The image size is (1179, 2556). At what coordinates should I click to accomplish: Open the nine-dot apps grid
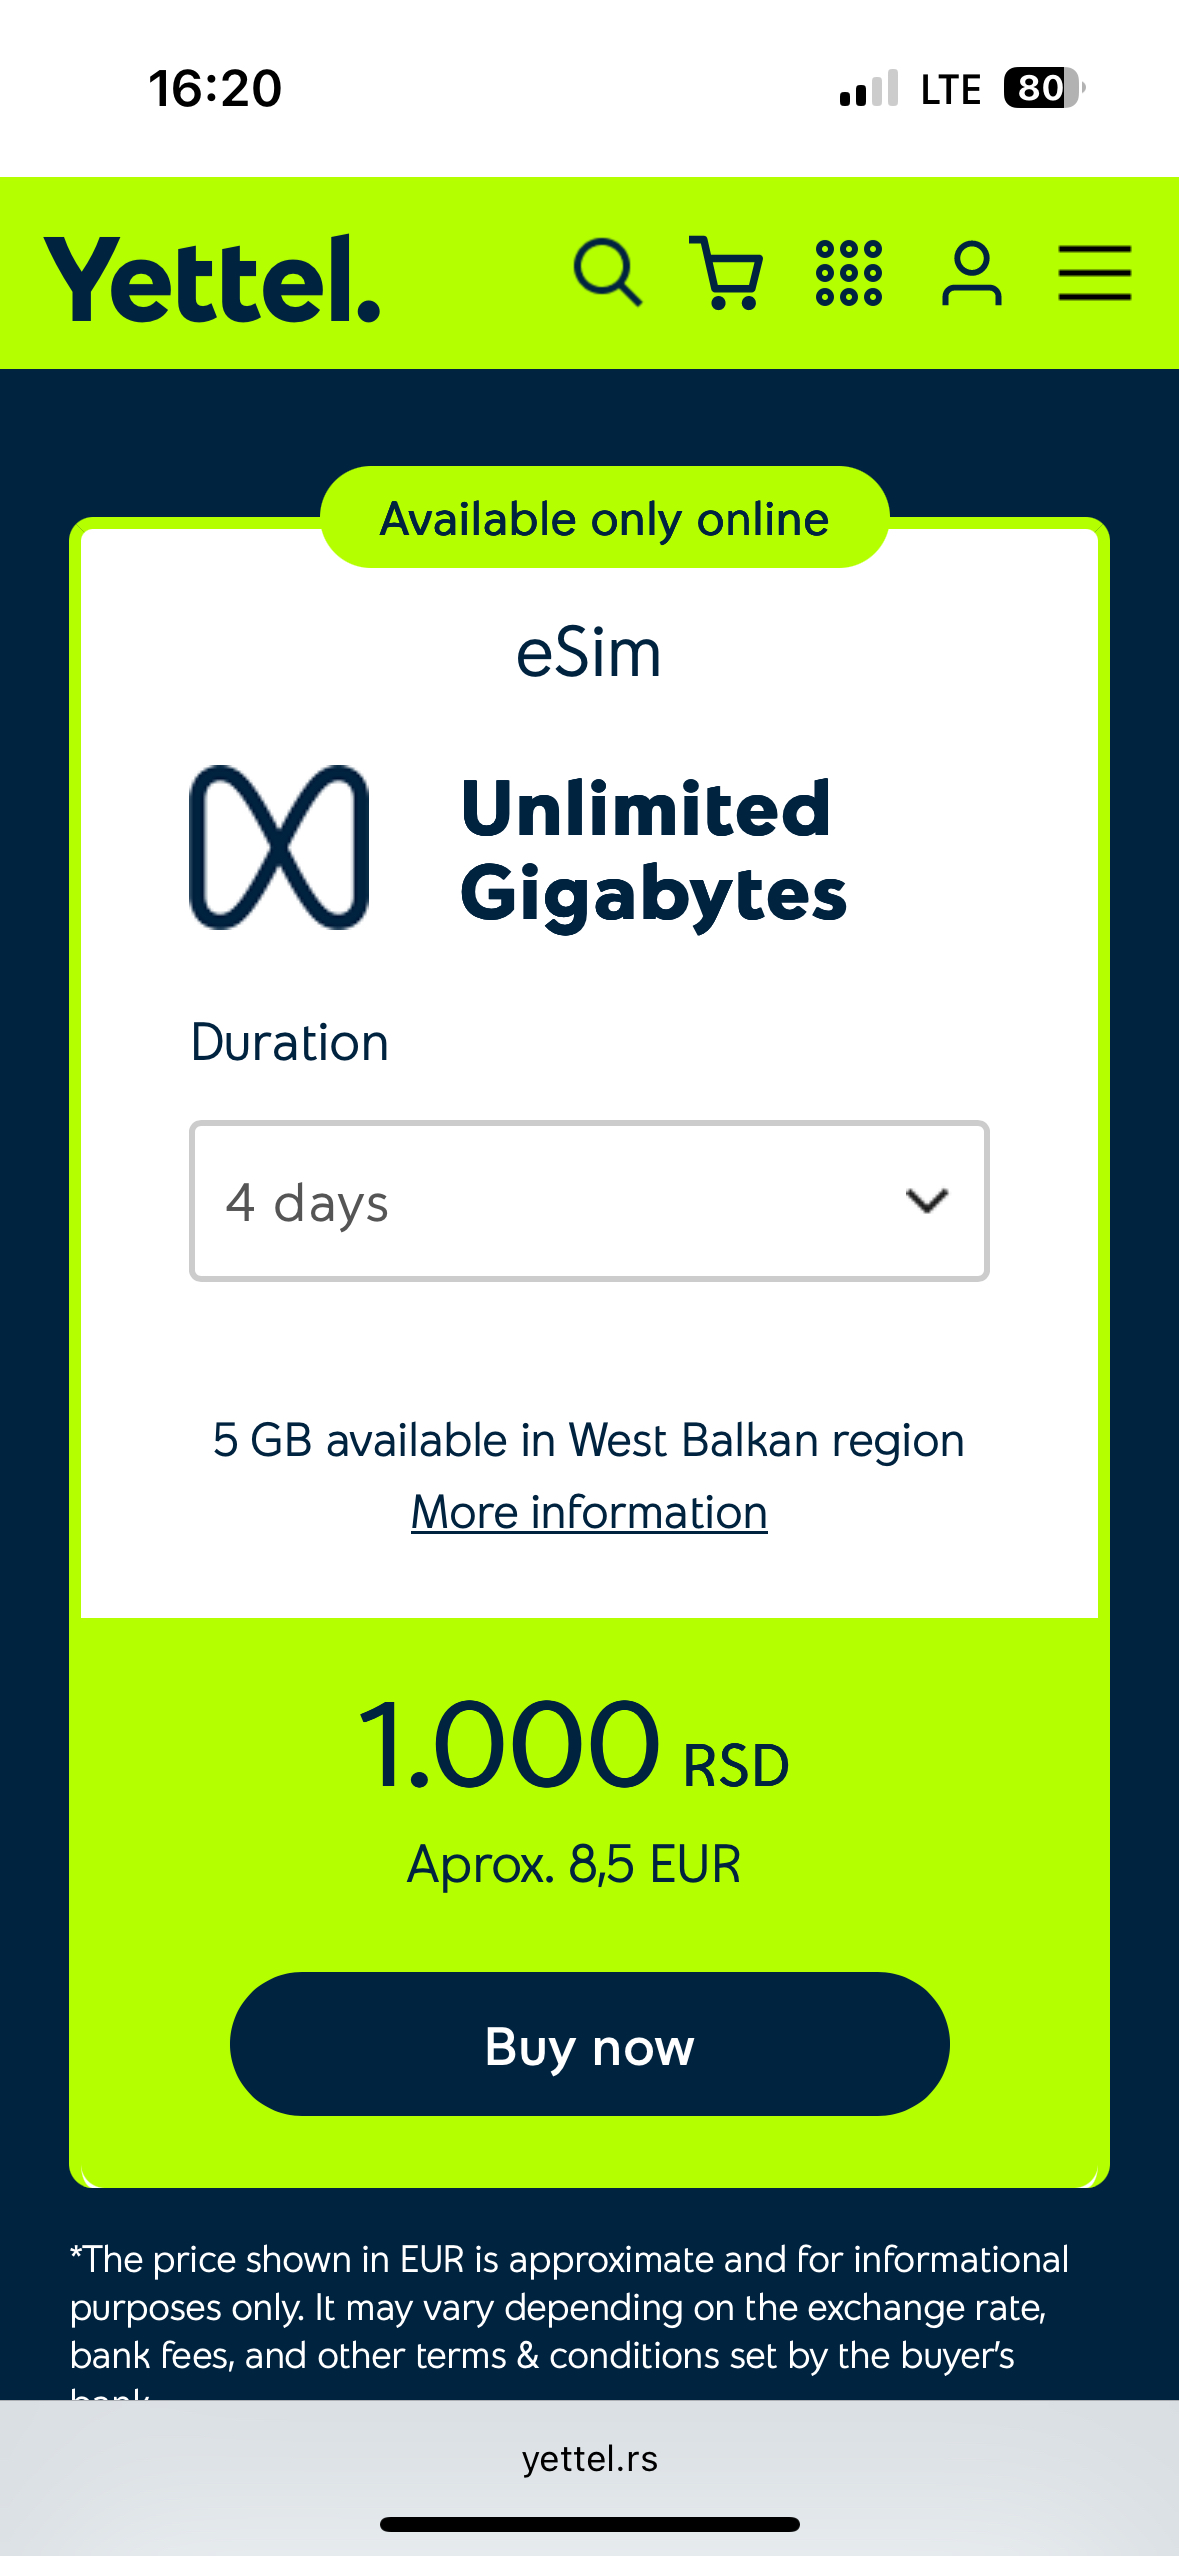coord(849,272)
